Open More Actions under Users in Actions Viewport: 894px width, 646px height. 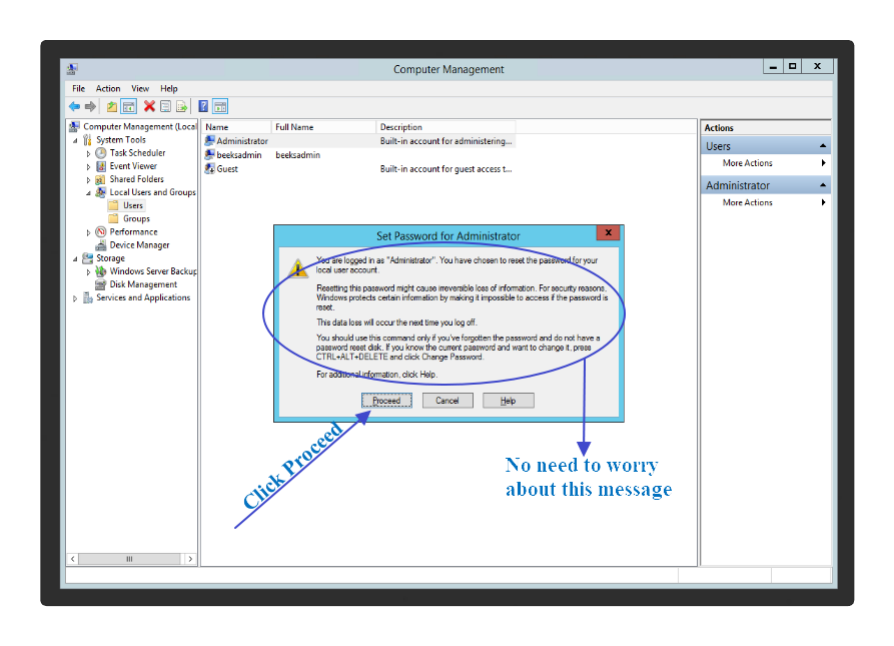click(x=765, y=163)
